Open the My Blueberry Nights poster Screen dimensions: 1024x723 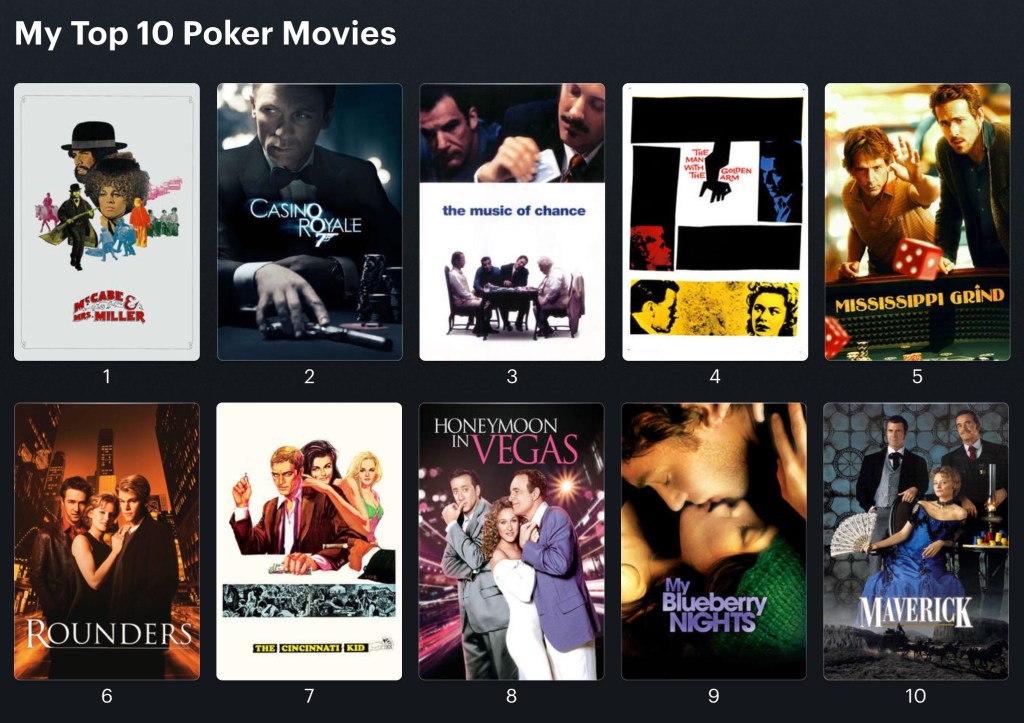pos(714,541)
